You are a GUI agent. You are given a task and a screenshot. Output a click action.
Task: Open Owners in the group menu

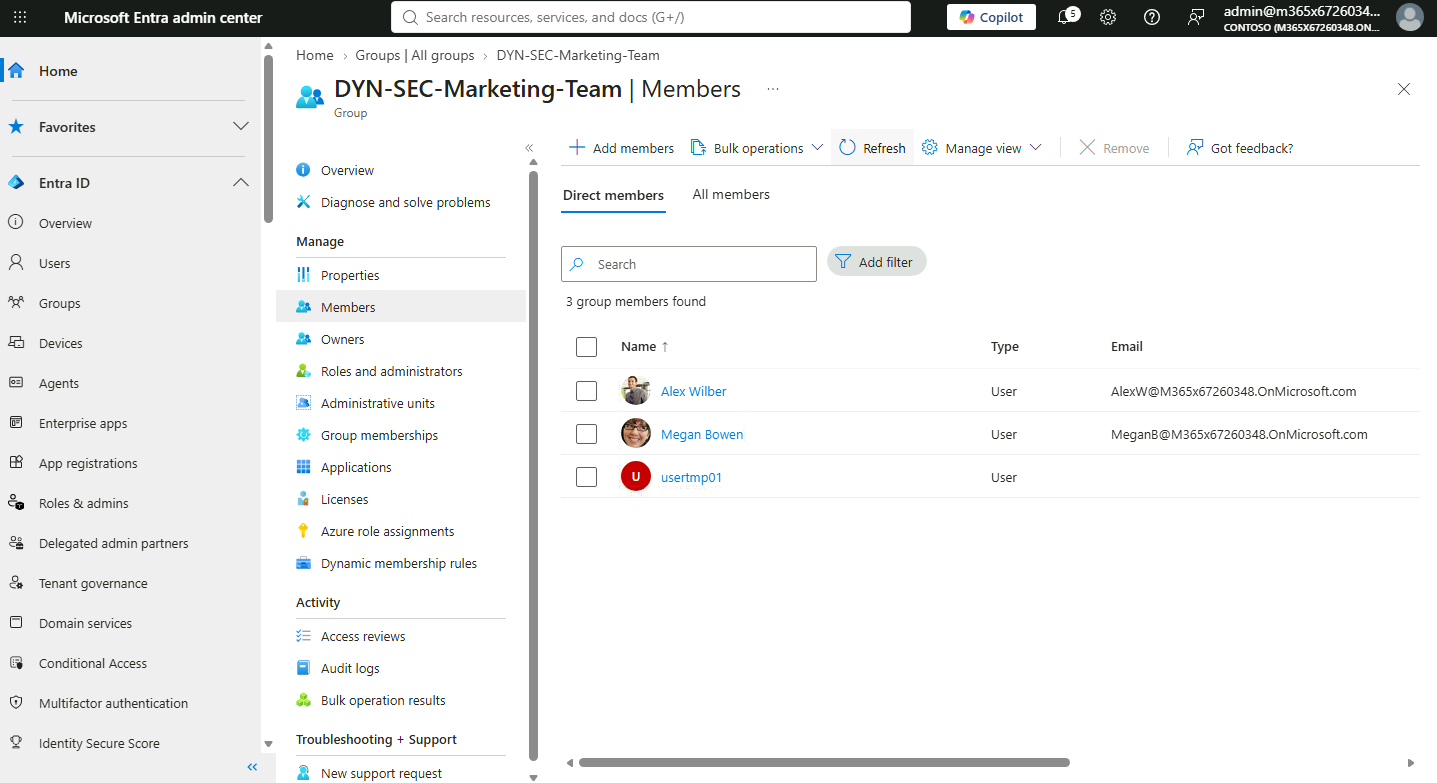click(343, 339)
